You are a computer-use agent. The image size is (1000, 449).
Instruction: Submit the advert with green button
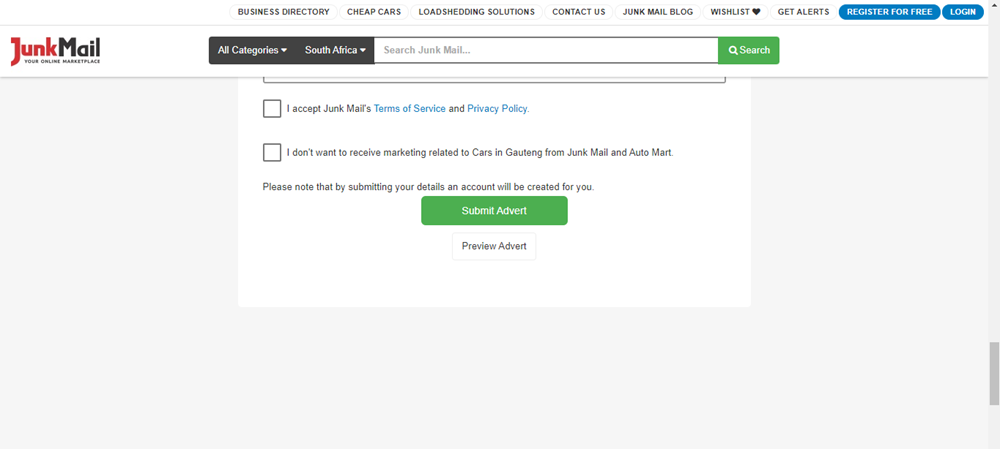pos(494,211)
